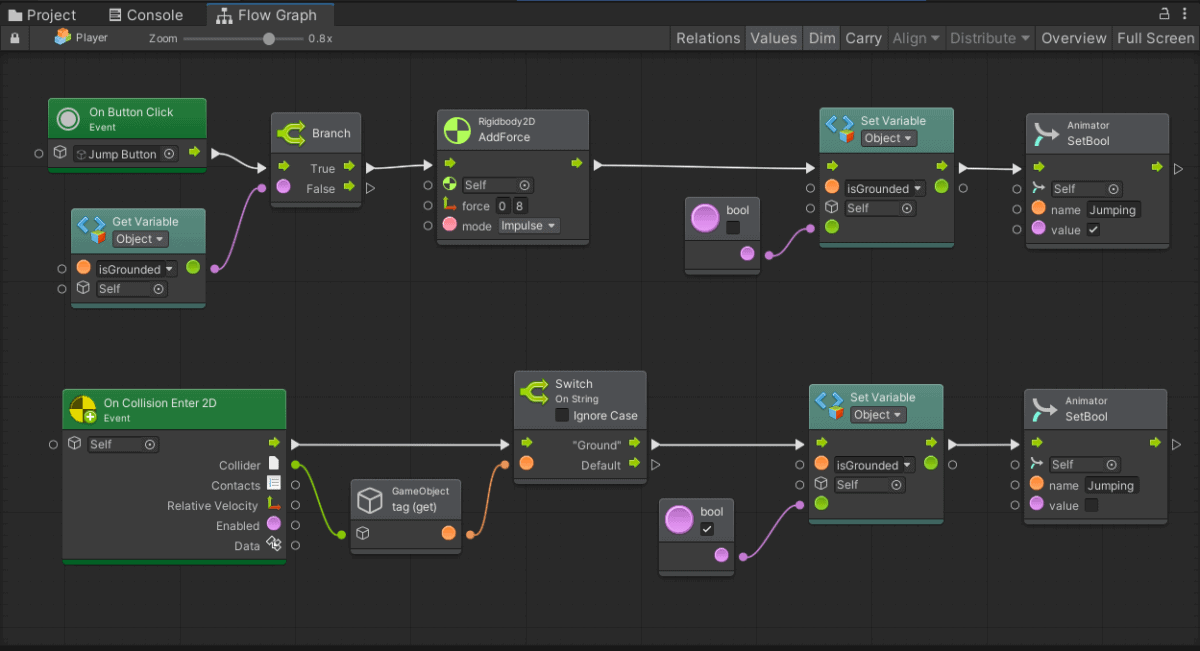
Task: Open the AddForce mode Impulse dropdown
Action: [529, 226]
